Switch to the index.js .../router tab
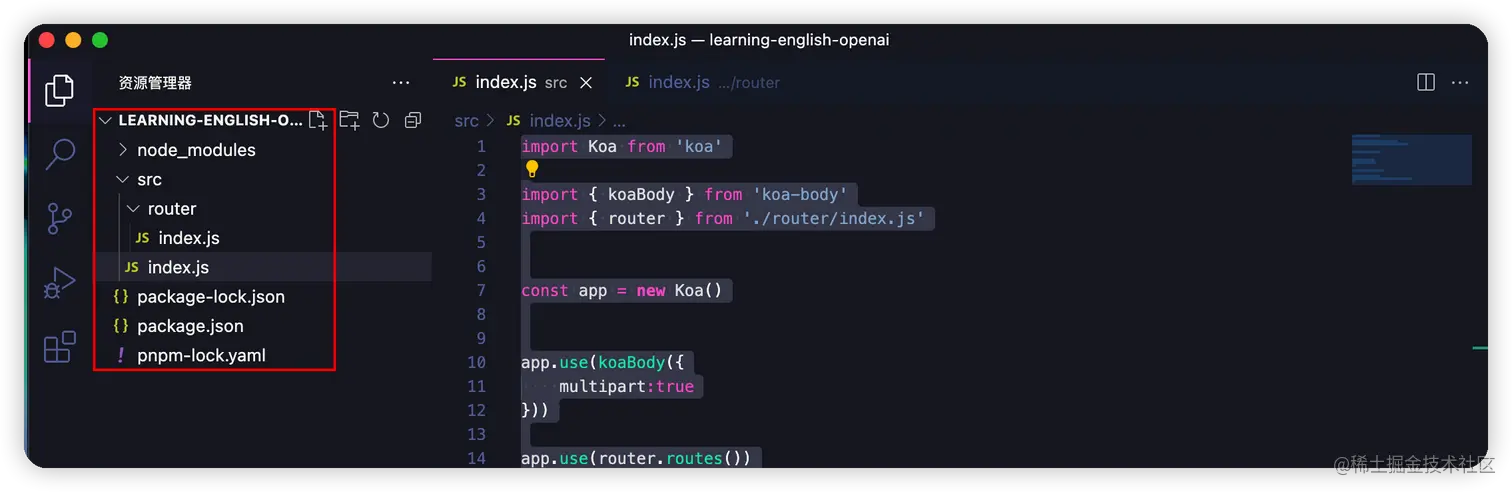The image size is (1512, 492). [702, 82]
